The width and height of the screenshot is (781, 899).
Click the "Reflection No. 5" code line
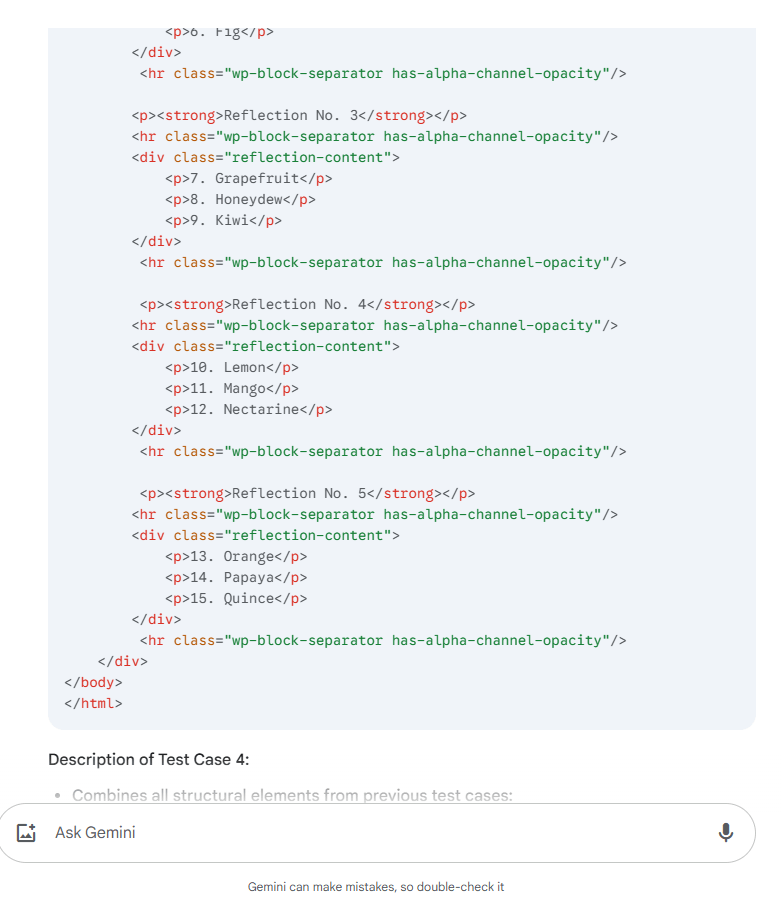tap(306, 493)
